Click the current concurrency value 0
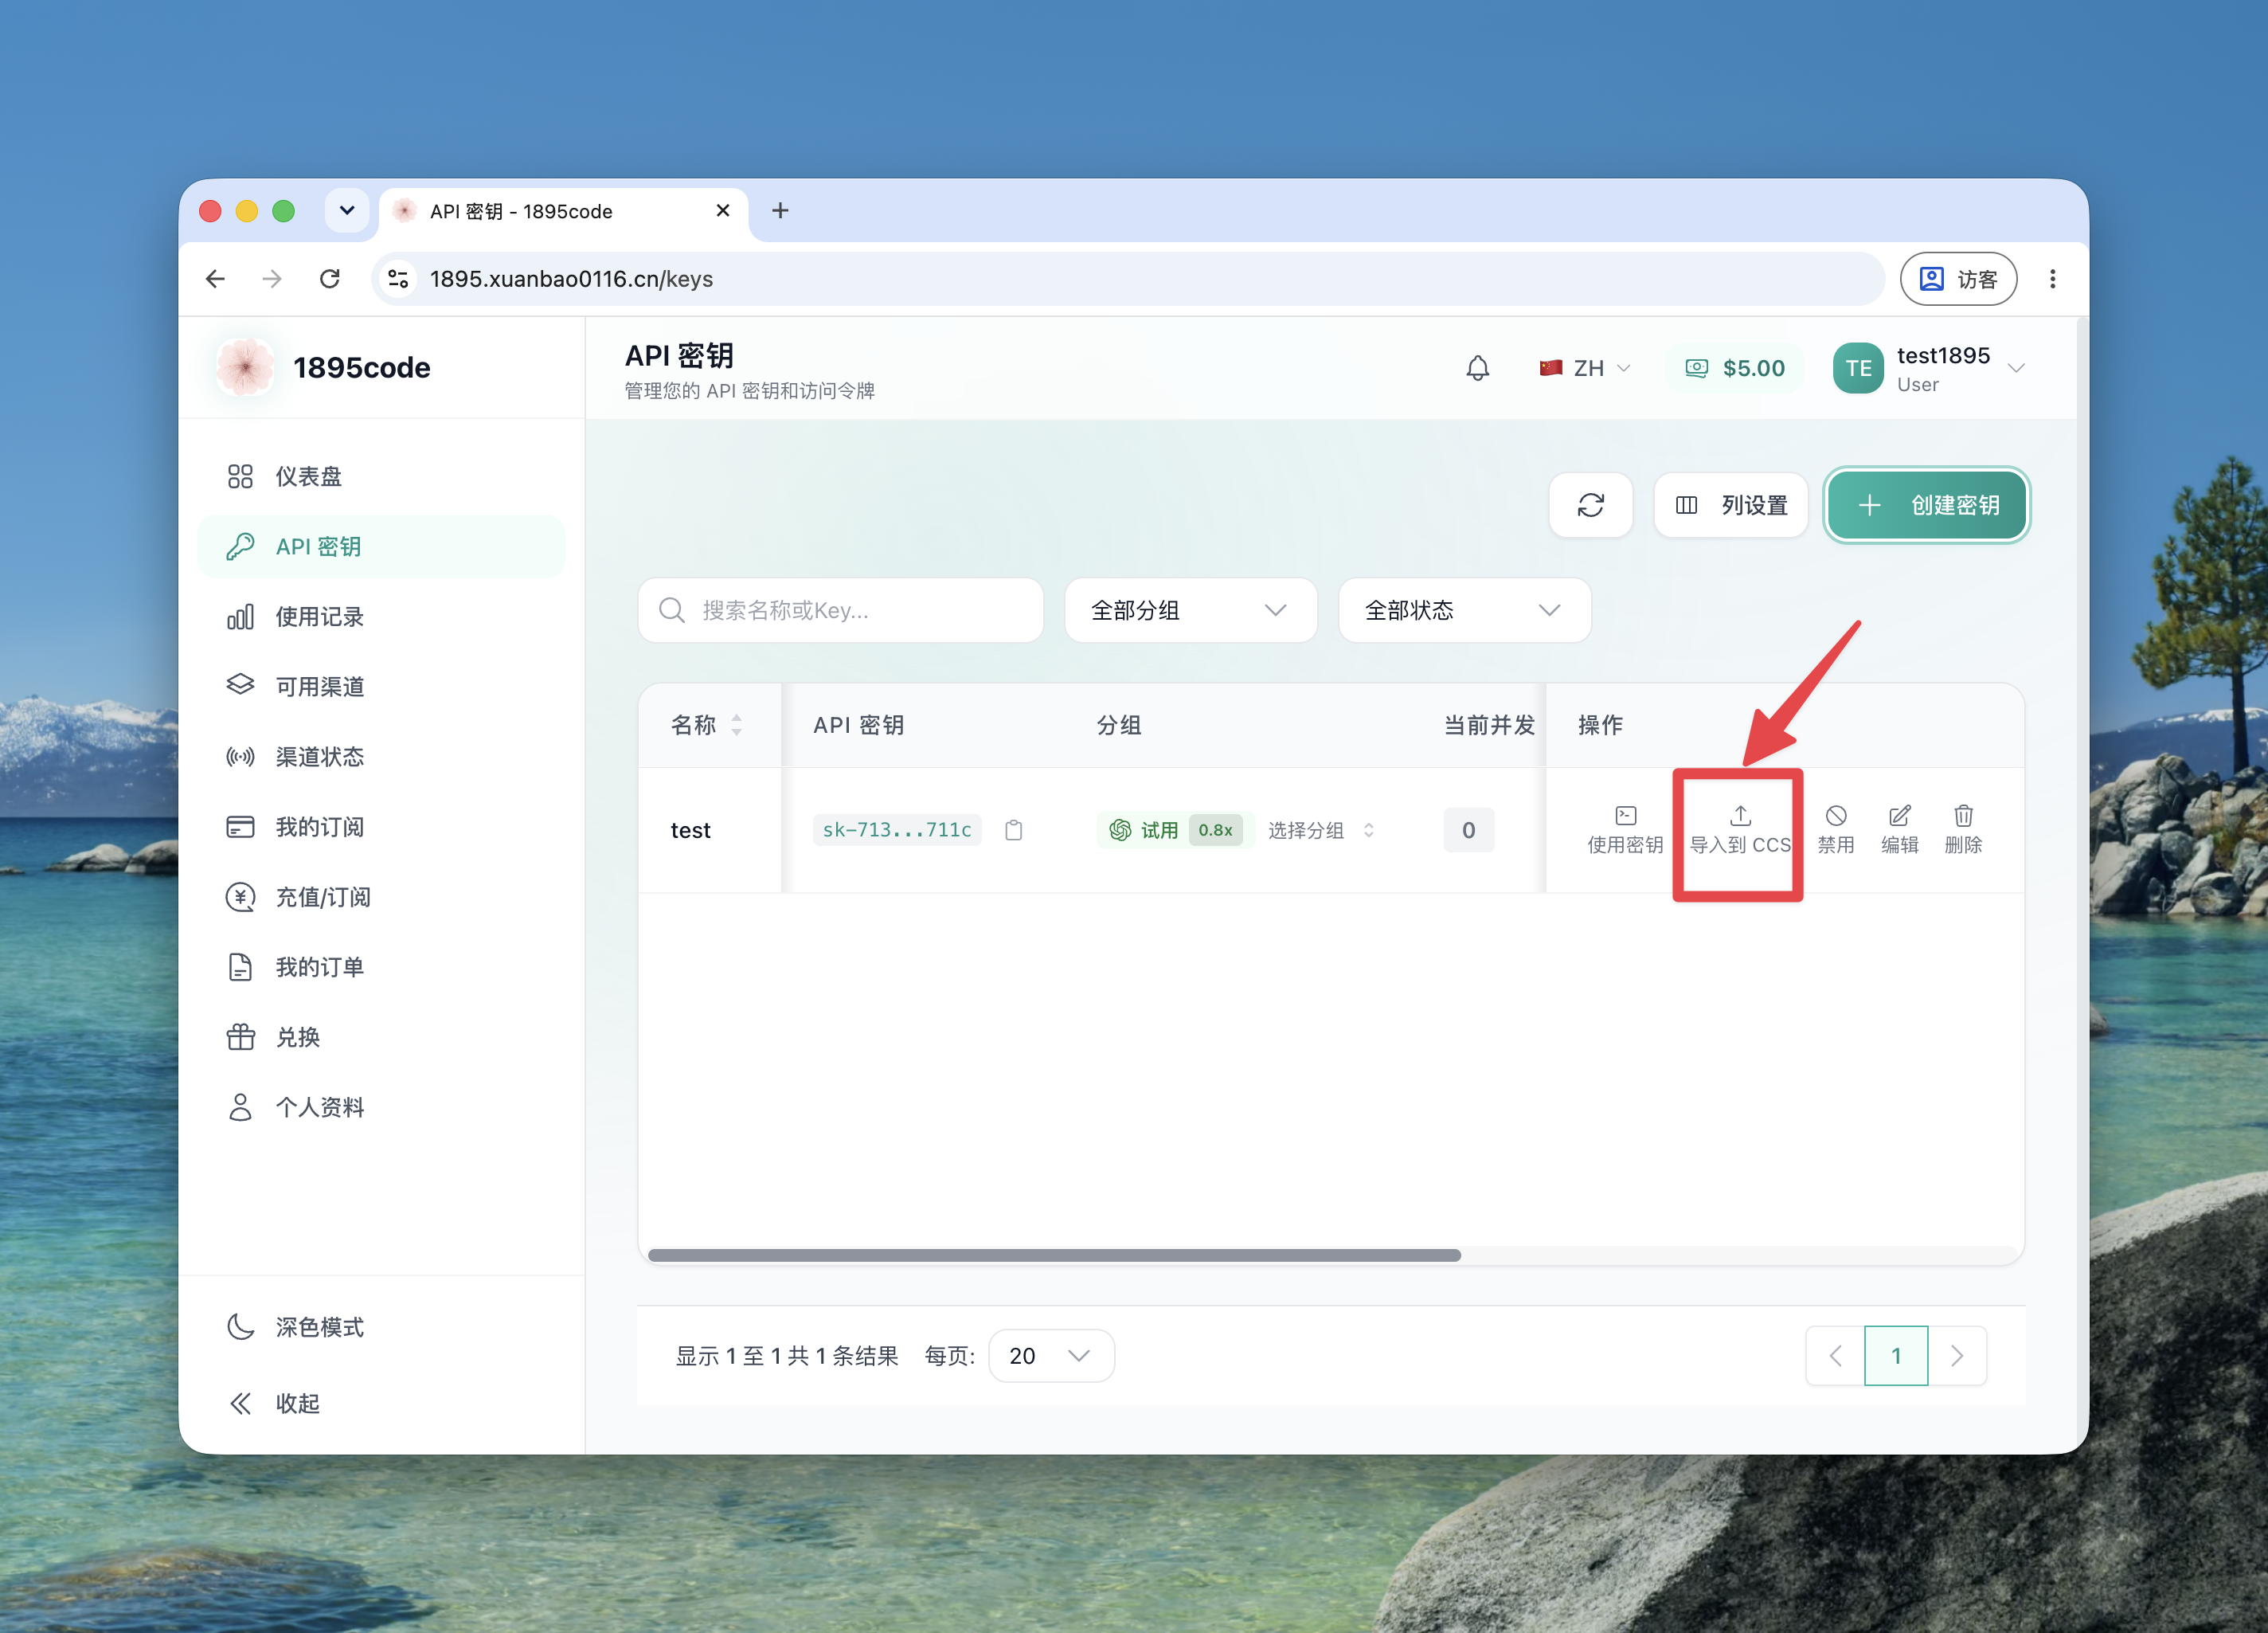Image resolution: width=2268 pixels, height=1633 pixels. coord(1469,830)
